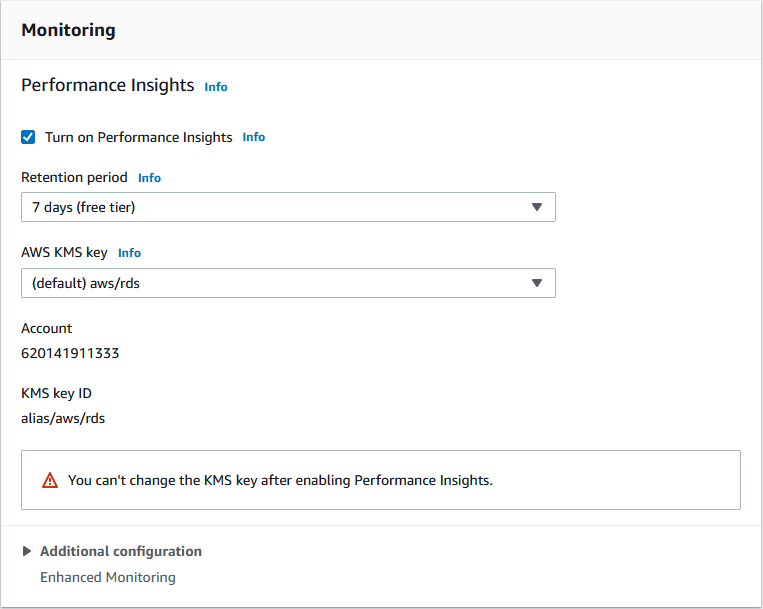Click the KMS key warning message text
Image resolution: width=763 pixels, height=609 pixels.
[280, 480]
